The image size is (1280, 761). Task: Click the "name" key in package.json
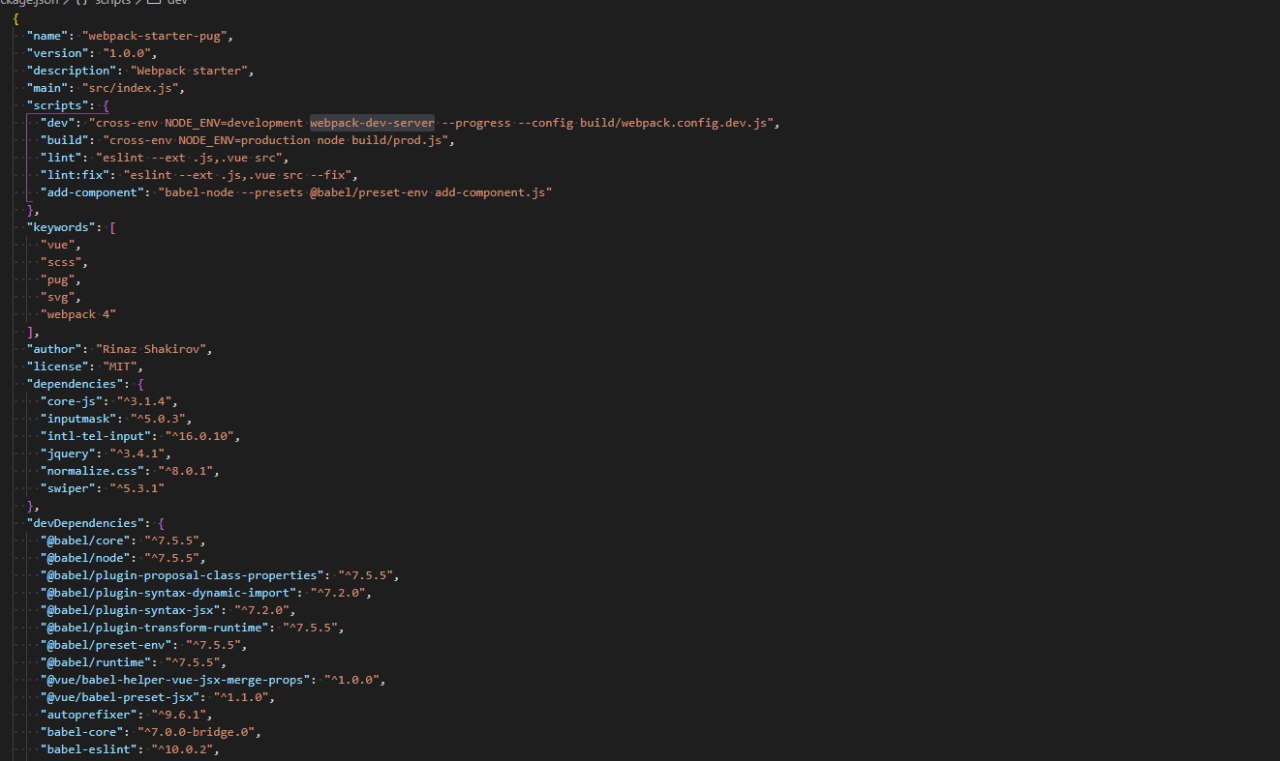click(x=46, y=36)
